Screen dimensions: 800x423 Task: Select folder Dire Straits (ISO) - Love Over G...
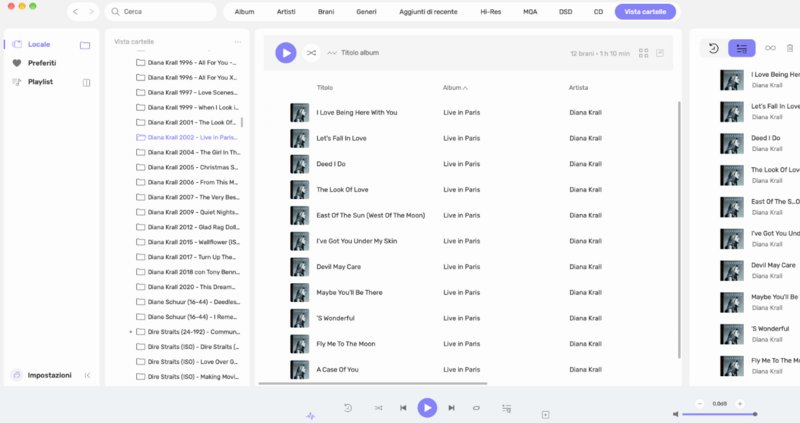(x=187, y=362)
